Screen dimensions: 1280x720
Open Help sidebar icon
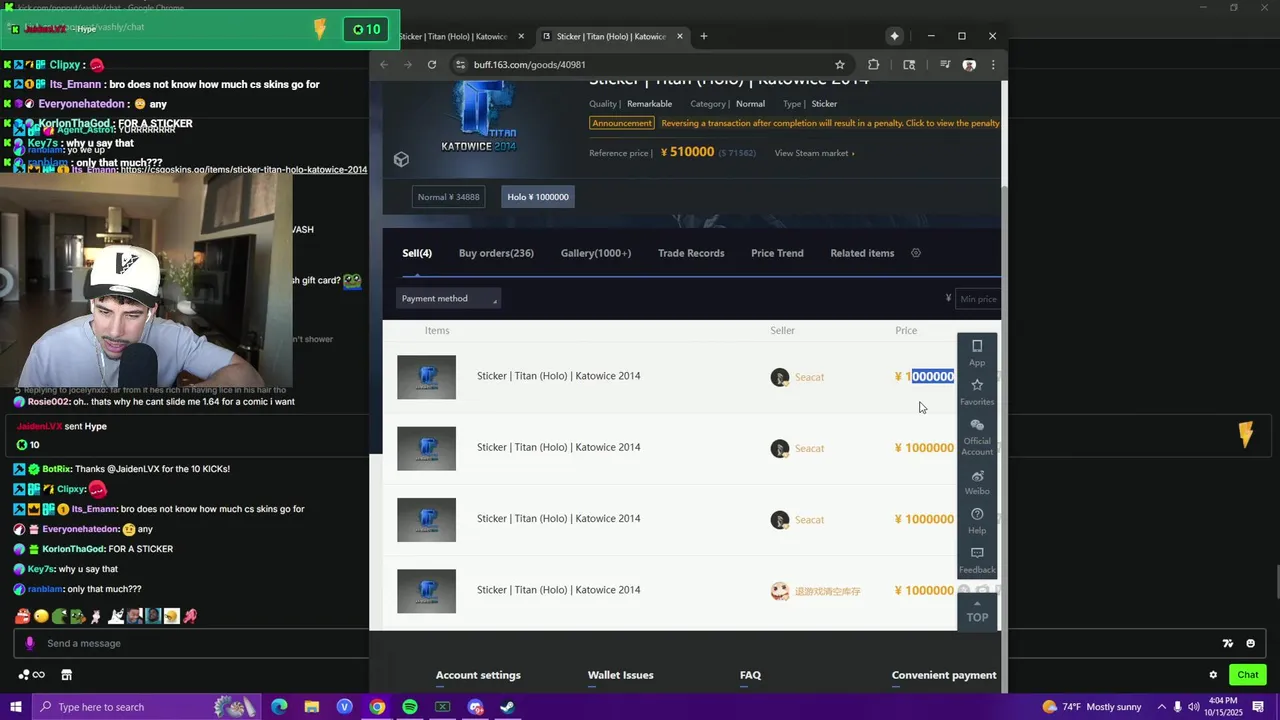977,521
